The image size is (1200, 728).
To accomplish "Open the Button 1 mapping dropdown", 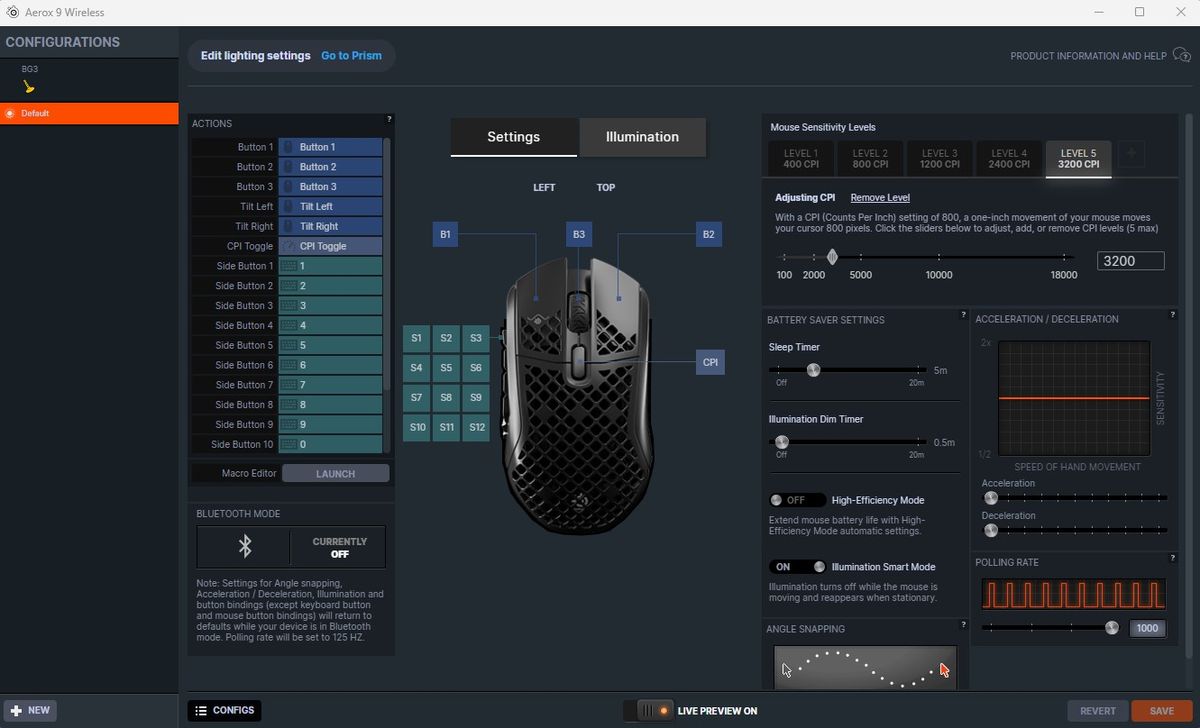I will 330,146.
